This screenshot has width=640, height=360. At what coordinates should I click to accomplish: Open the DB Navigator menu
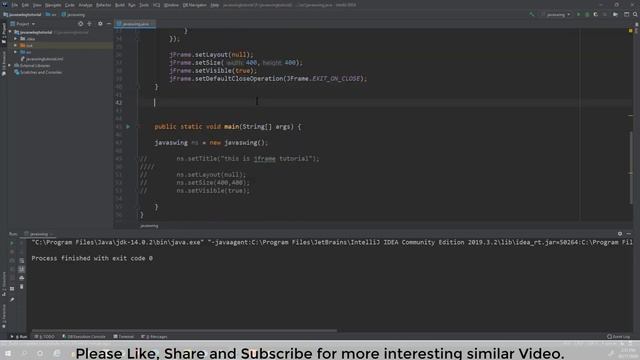[195, 5]
